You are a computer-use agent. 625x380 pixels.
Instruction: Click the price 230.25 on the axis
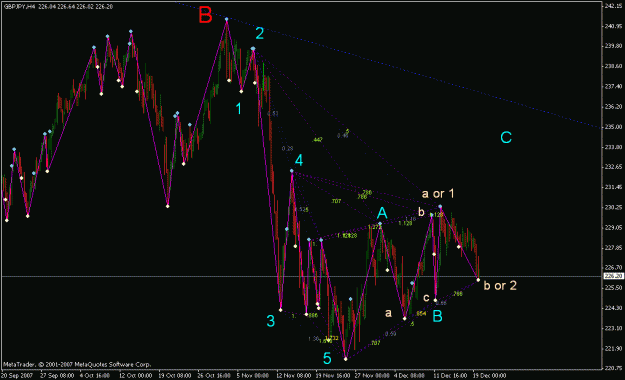point(614,207)
